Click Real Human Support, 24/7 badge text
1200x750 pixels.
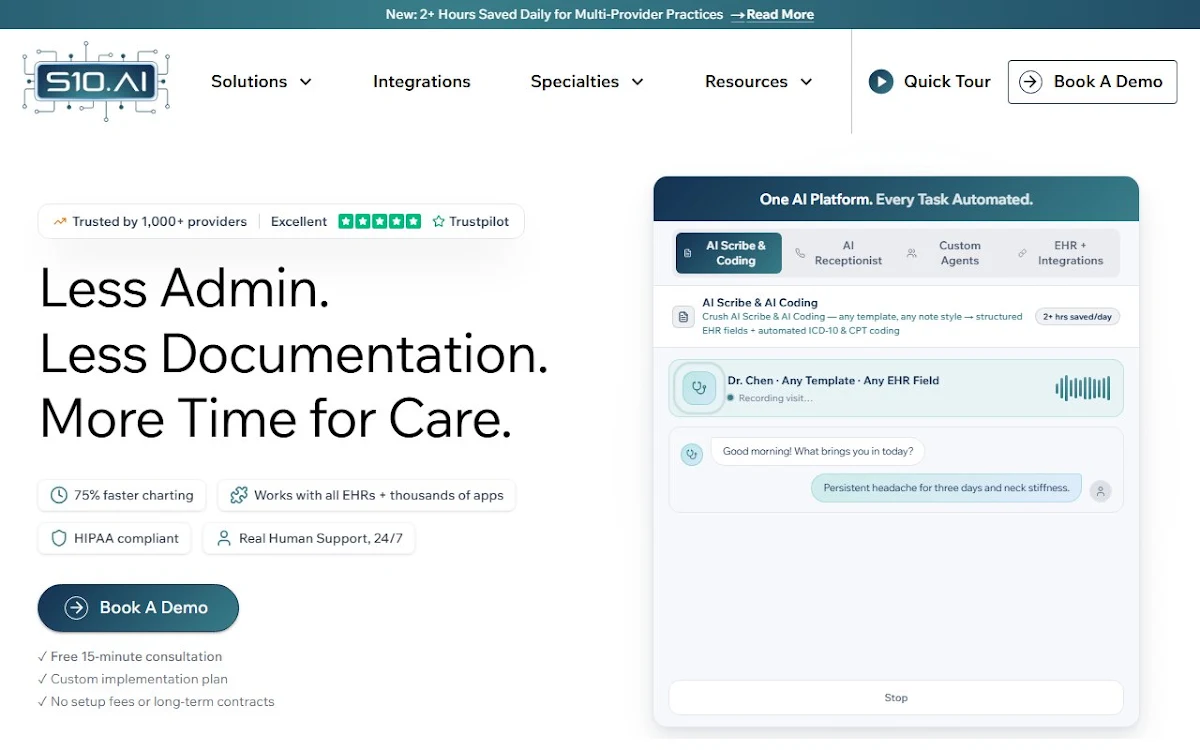[321, 538]
